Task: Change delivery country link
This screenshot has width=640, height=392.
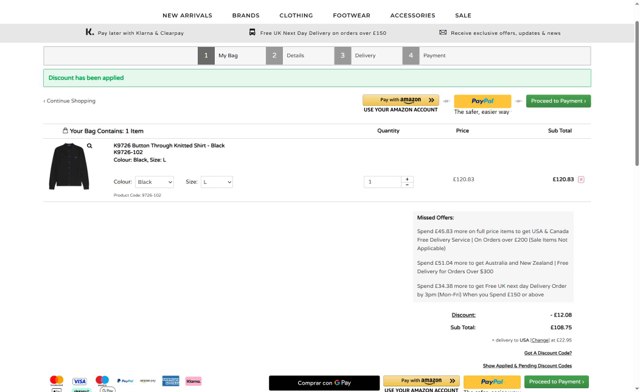Action: [540, 340]
